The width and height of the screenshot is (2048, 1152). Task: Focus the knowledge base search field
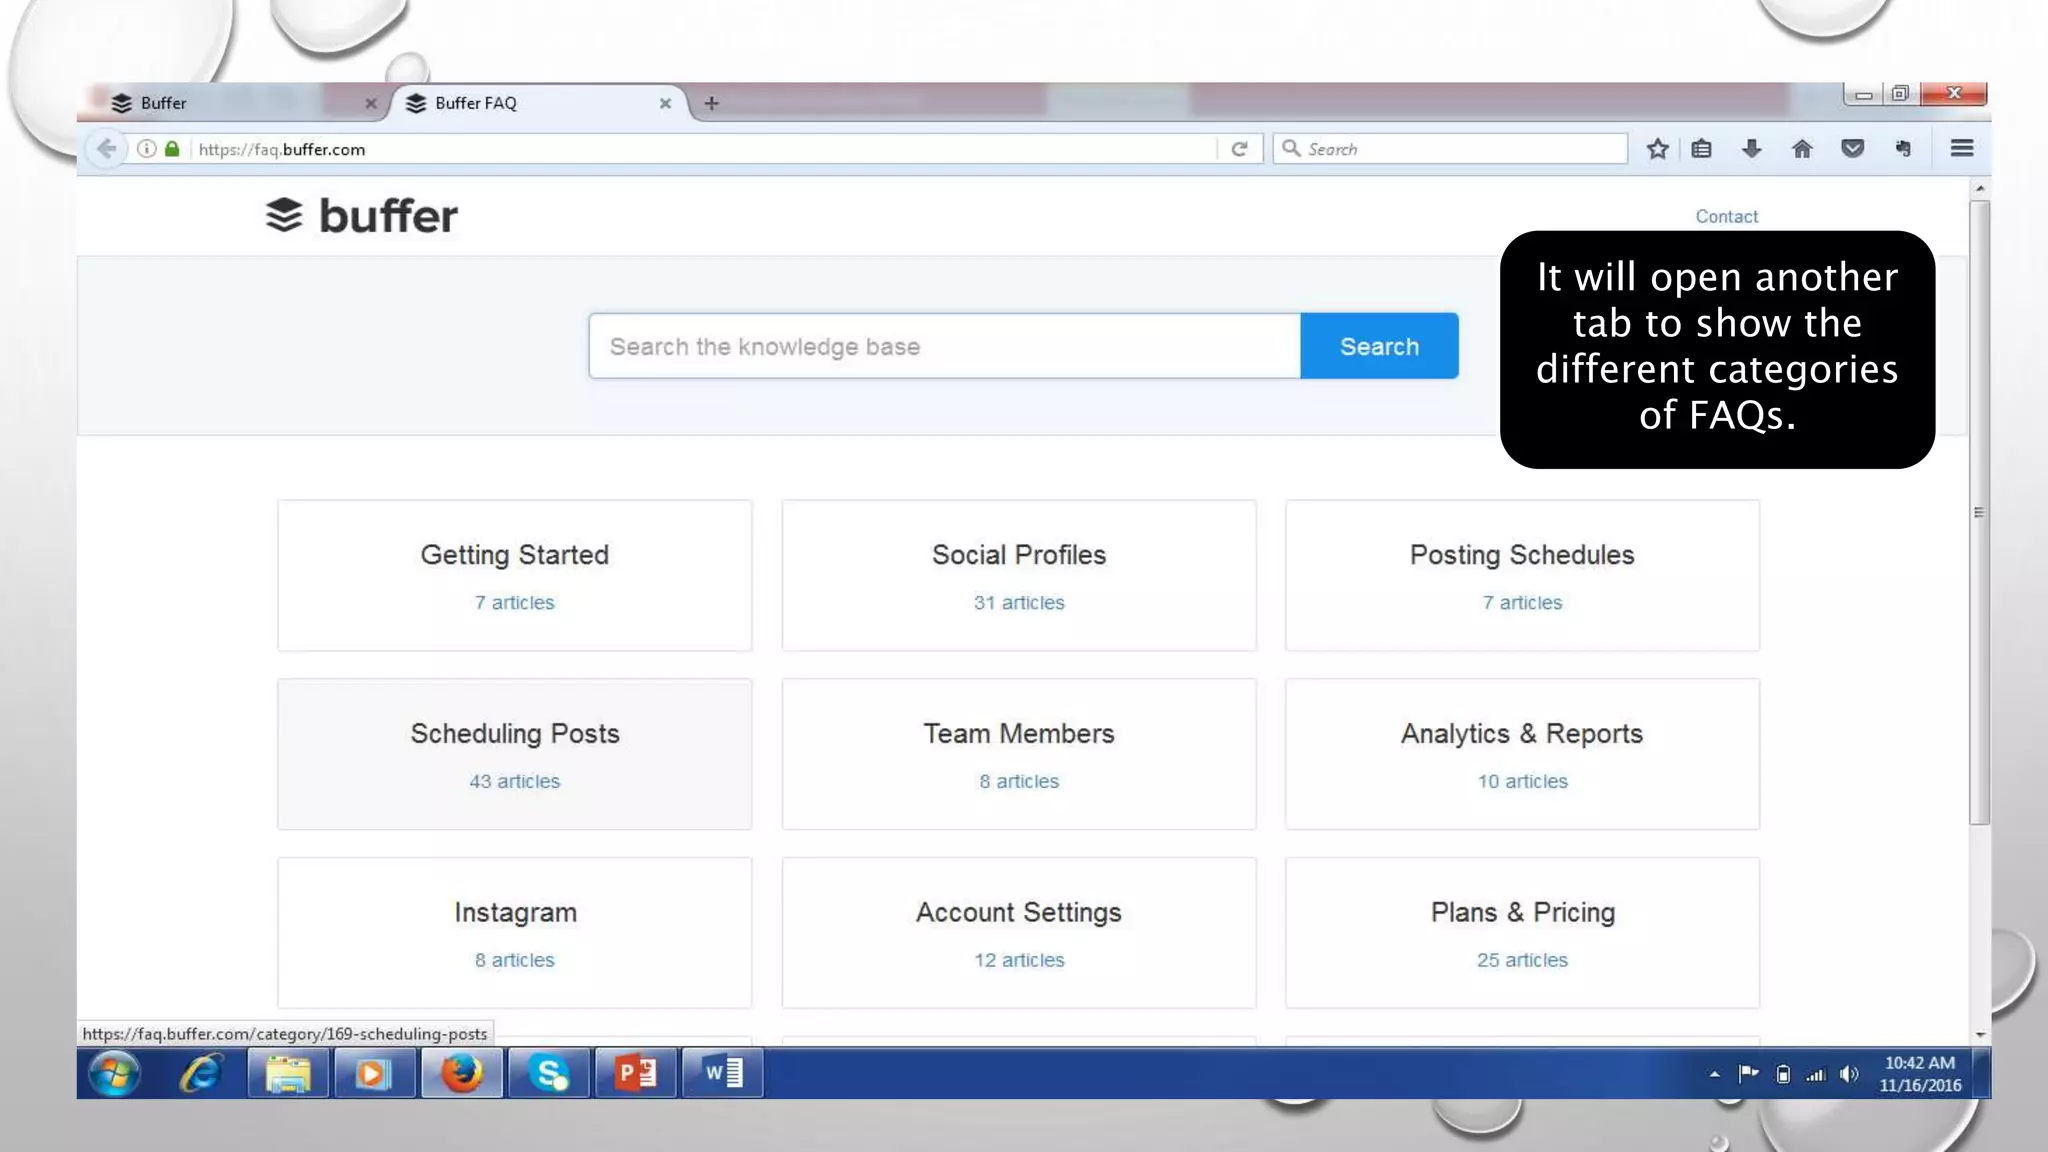click(x=944, y=346)
